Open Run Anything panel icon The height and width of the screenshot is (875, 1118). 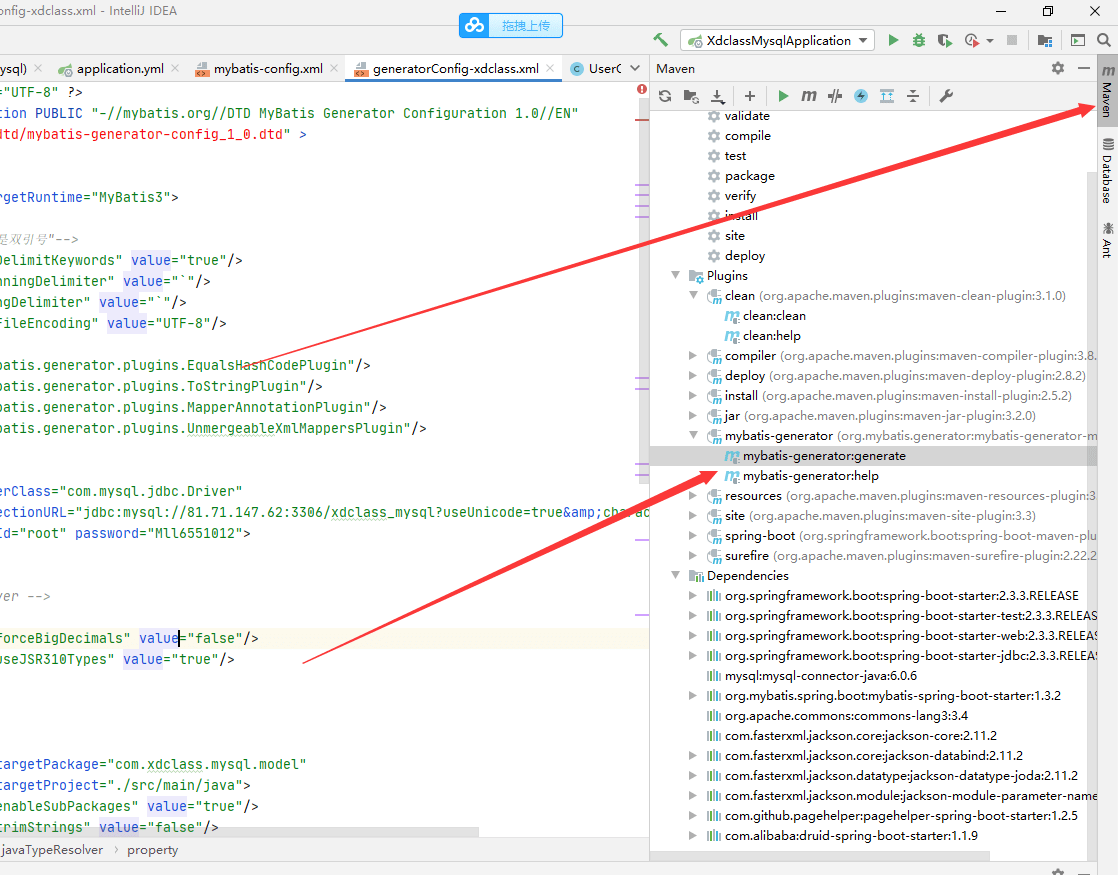pyautogui.click(x=1077, y=41)
